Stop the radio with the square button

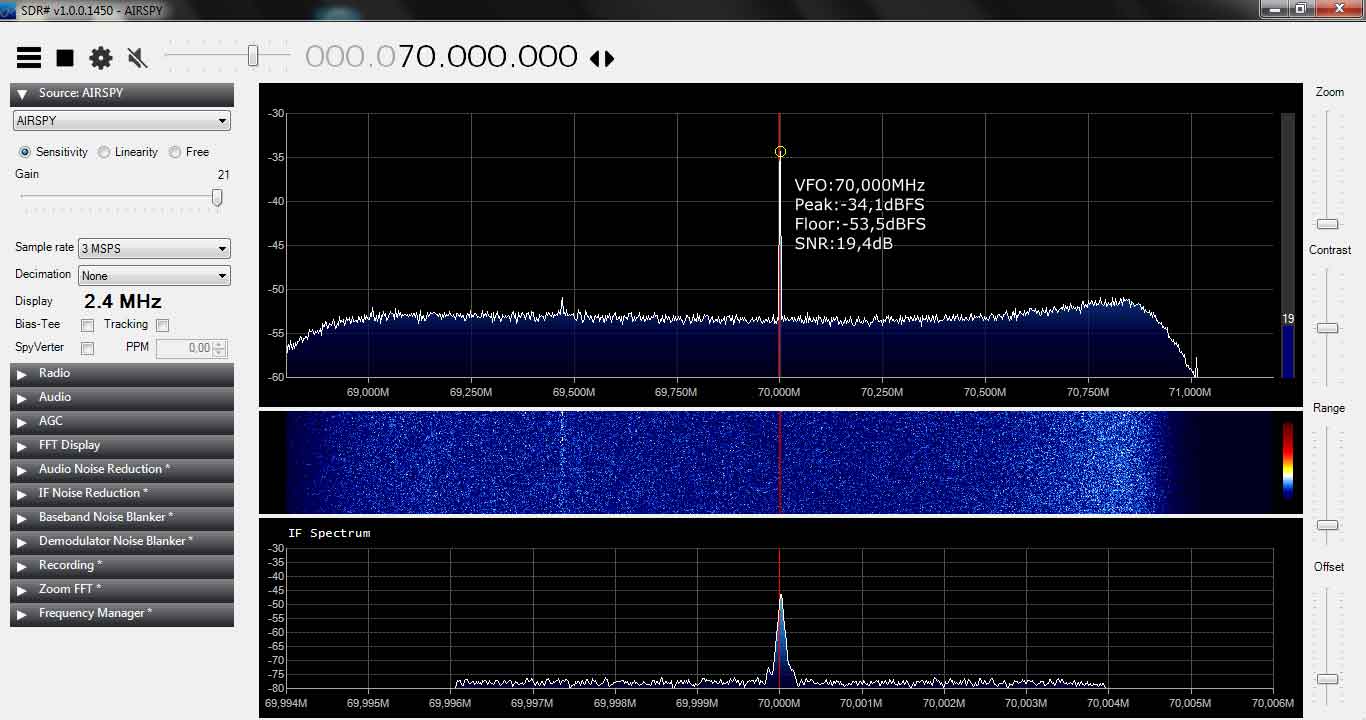coord(65,58)
